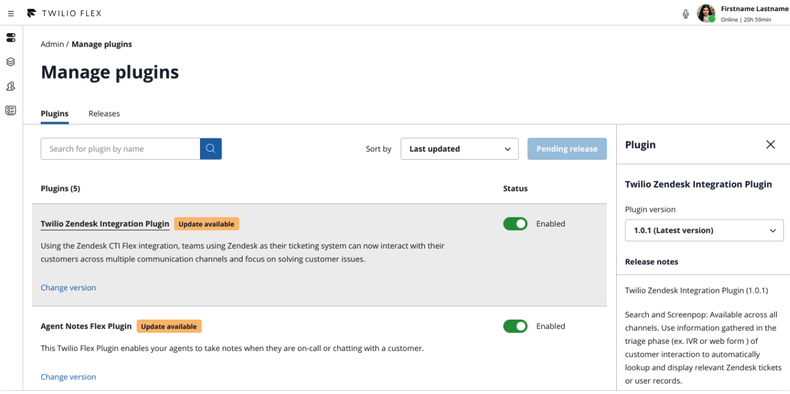Click Update available badge on Zendesk plugin
Viewport: 790px width, 394px height.
pos(207,224)
